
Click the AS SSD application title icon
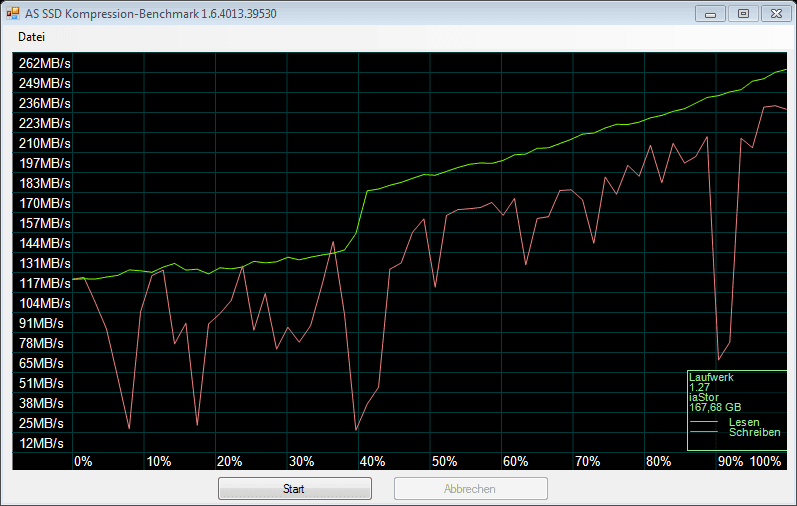tap(13, 13)
